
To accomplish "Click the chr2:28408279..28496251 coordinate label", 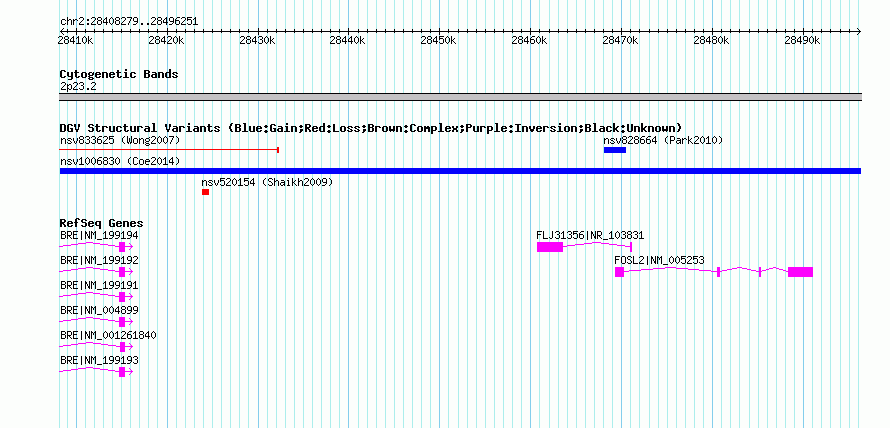I will [x=129, y=21].
